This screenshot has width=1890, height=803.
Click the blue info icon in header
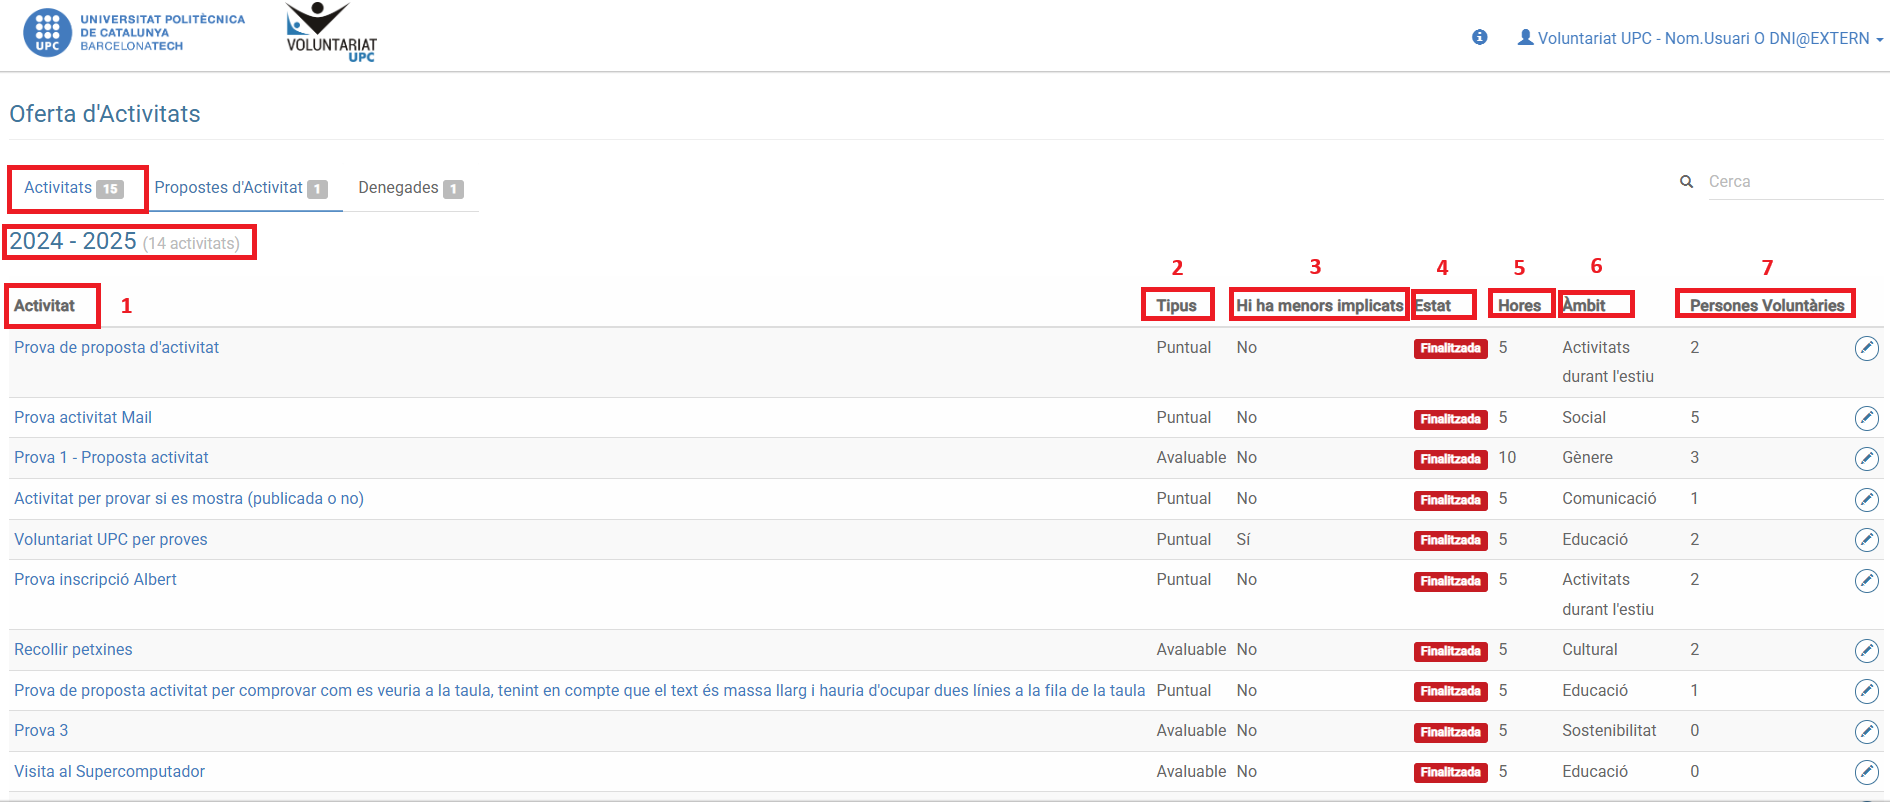point(1480,38)
